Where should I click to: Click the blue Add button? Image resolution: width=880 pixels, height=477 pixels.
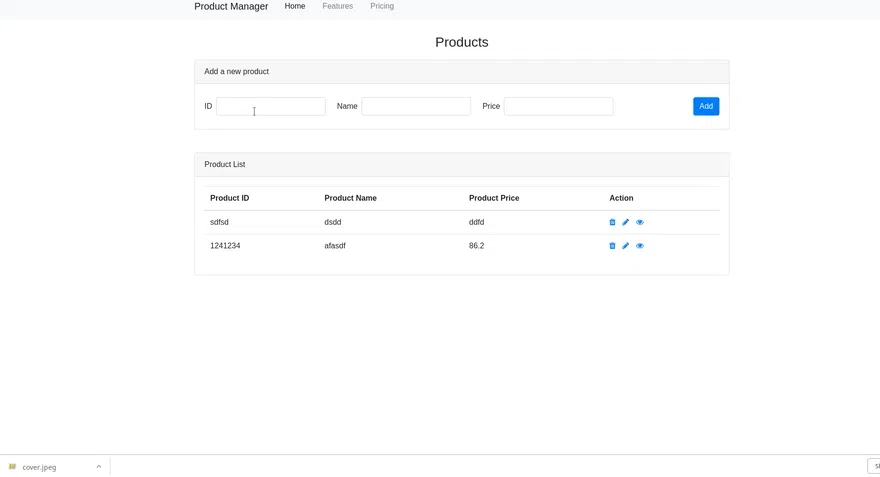tap(706, 106)
